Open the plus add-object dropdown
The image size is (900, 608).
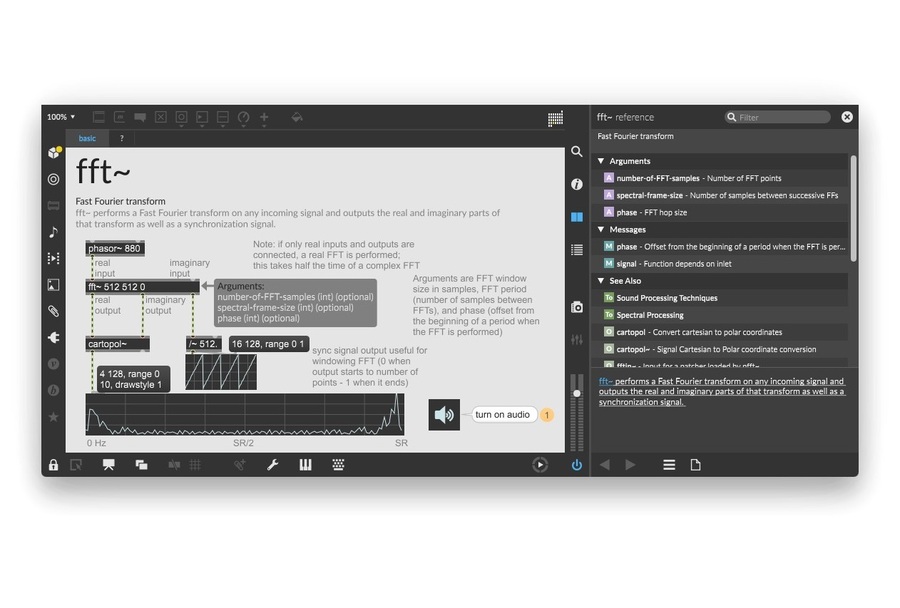tap(264, 118)
